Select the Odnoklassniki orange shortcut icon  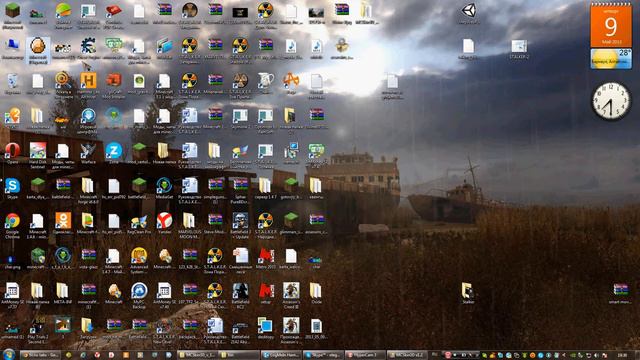pyautogui.click(x=63, y=223)
